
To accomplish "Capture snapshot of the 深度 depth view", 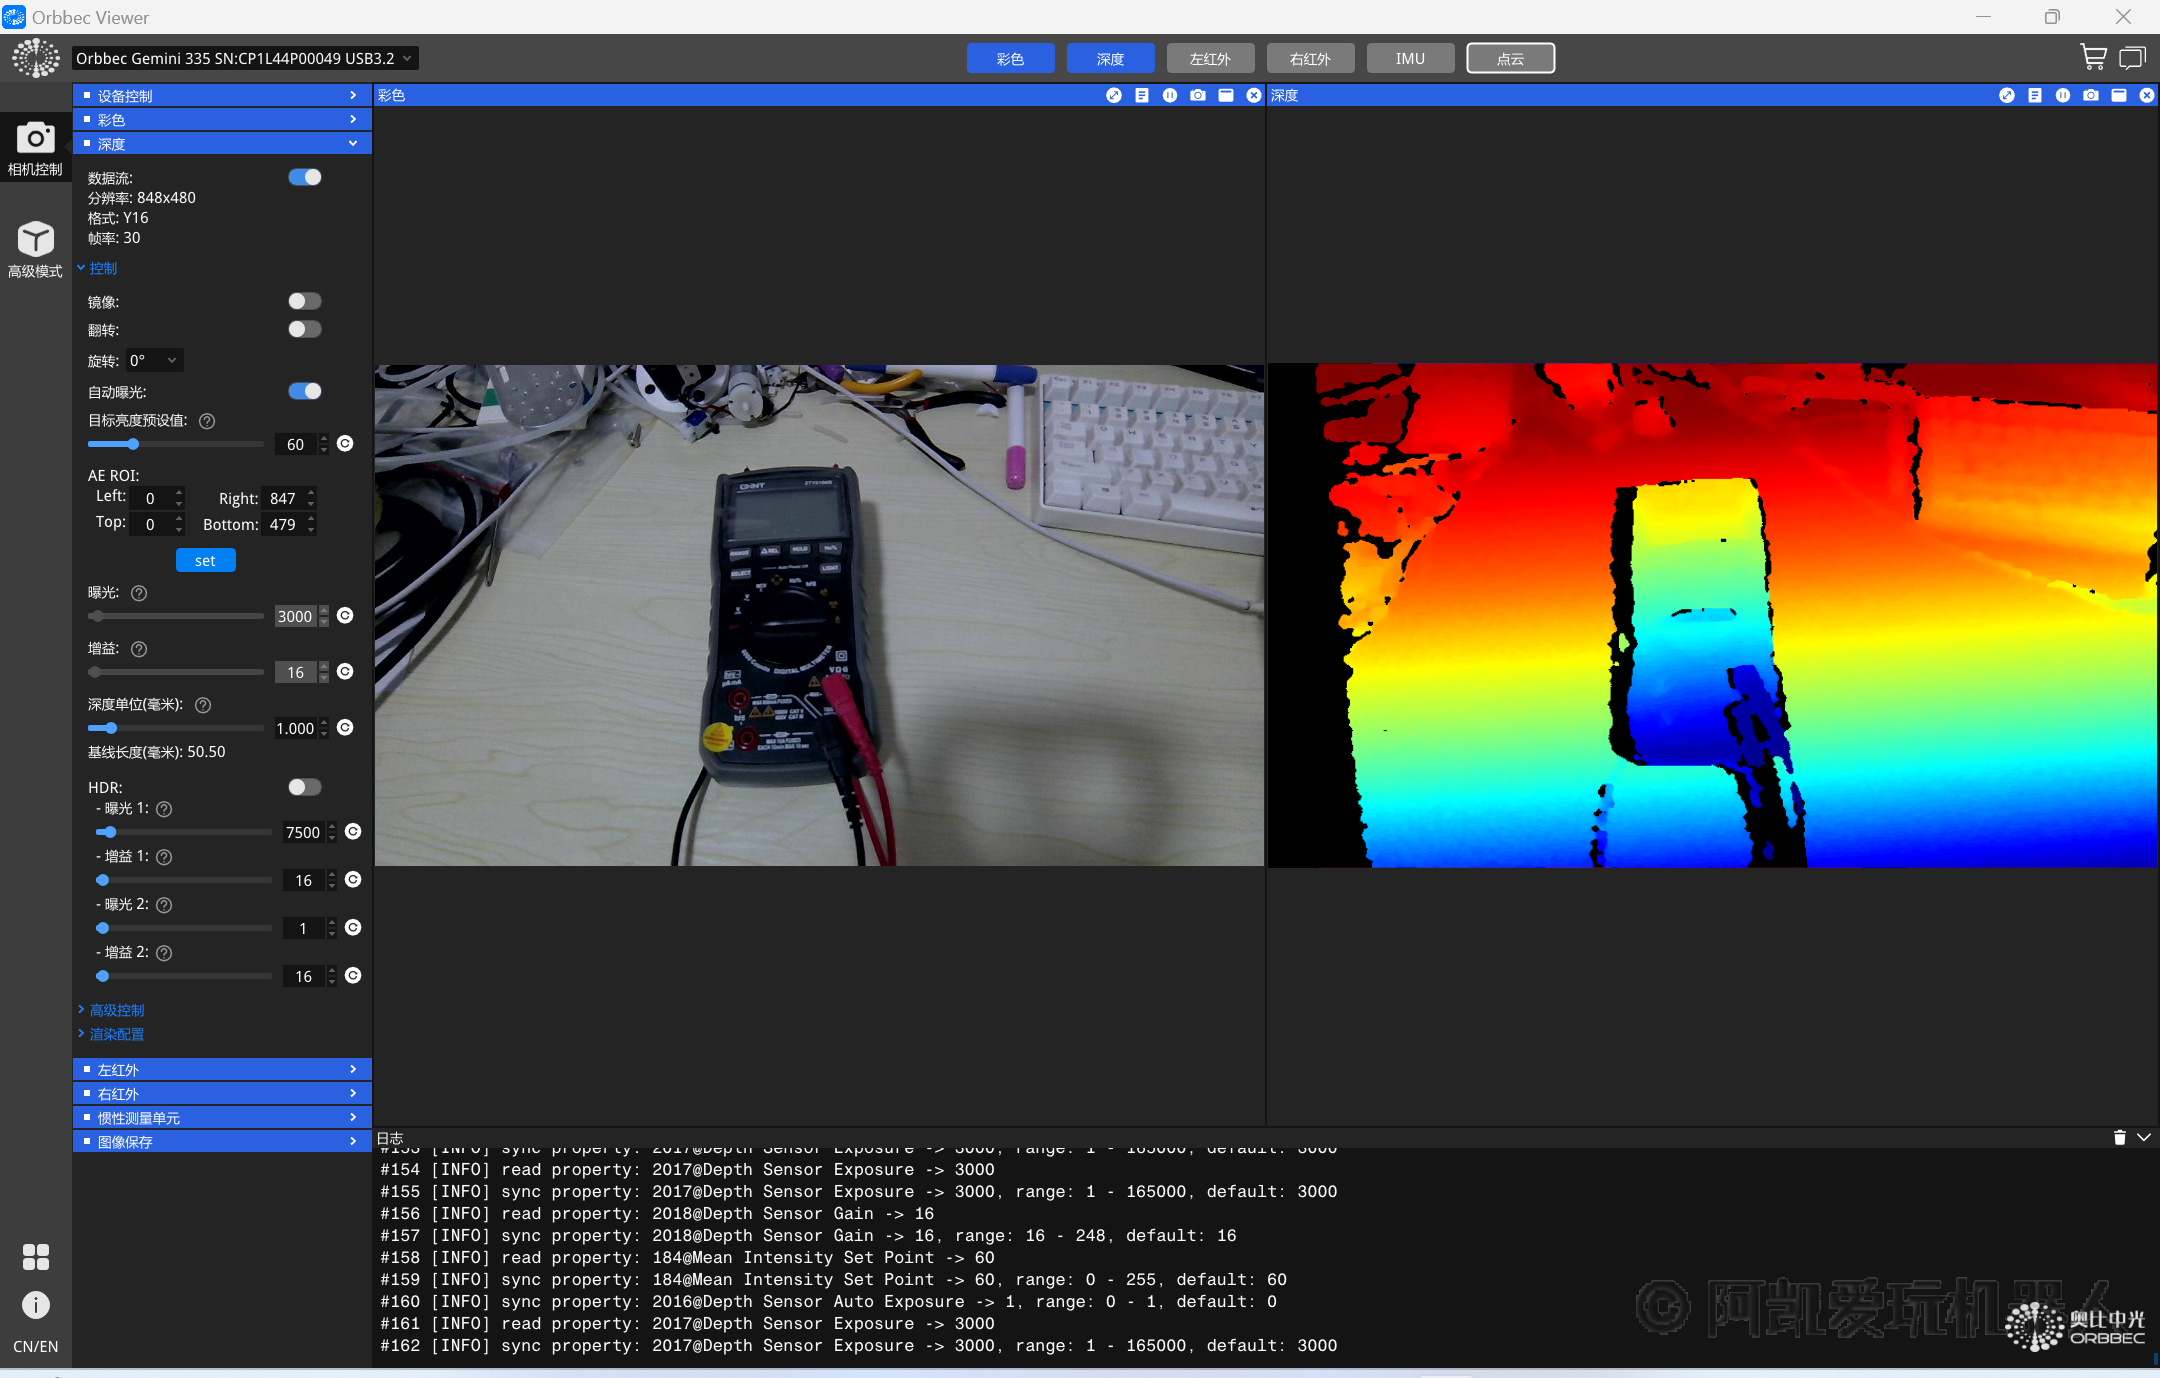I will (2091, 95).
